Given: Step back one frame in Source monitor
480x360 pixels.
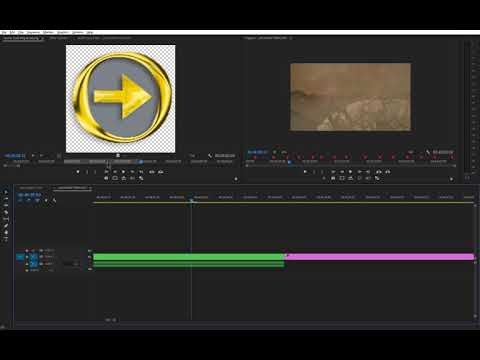Looking at the screenshot, I should pos(115,172).
